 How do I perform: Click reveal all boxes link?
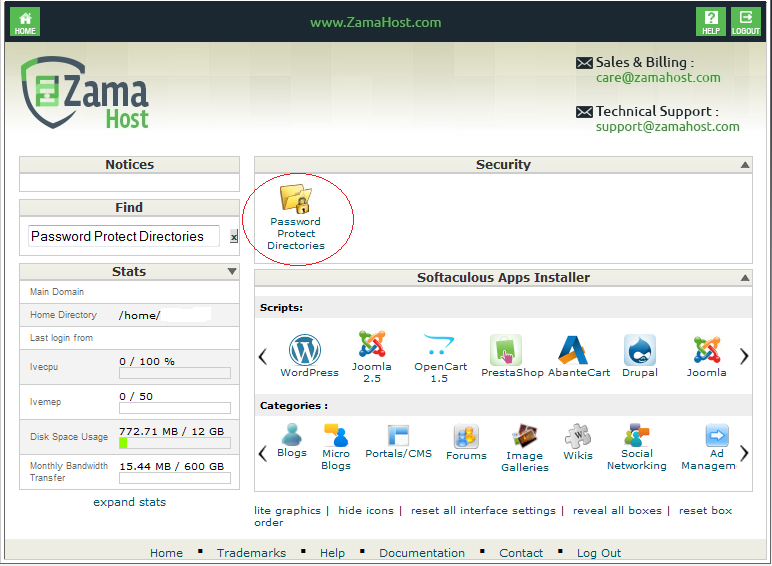pyautogui.click(x=617, y=511)
